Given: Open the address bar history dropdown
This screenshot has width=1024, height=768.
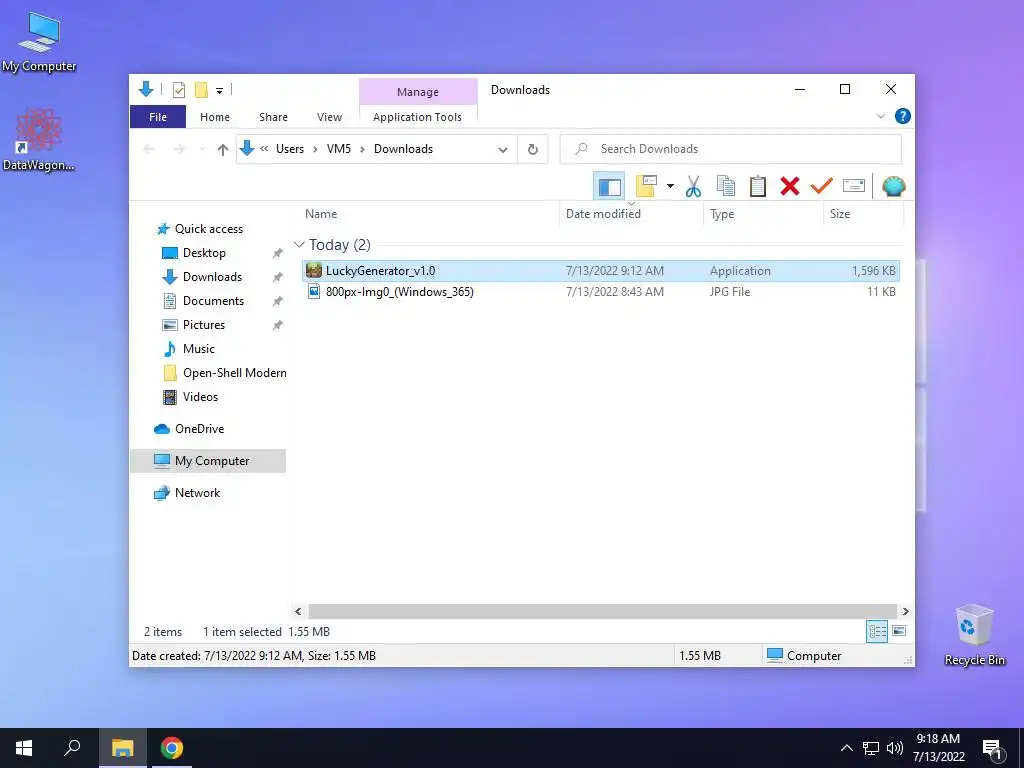Looking at the screenshot, I should 503,150.
